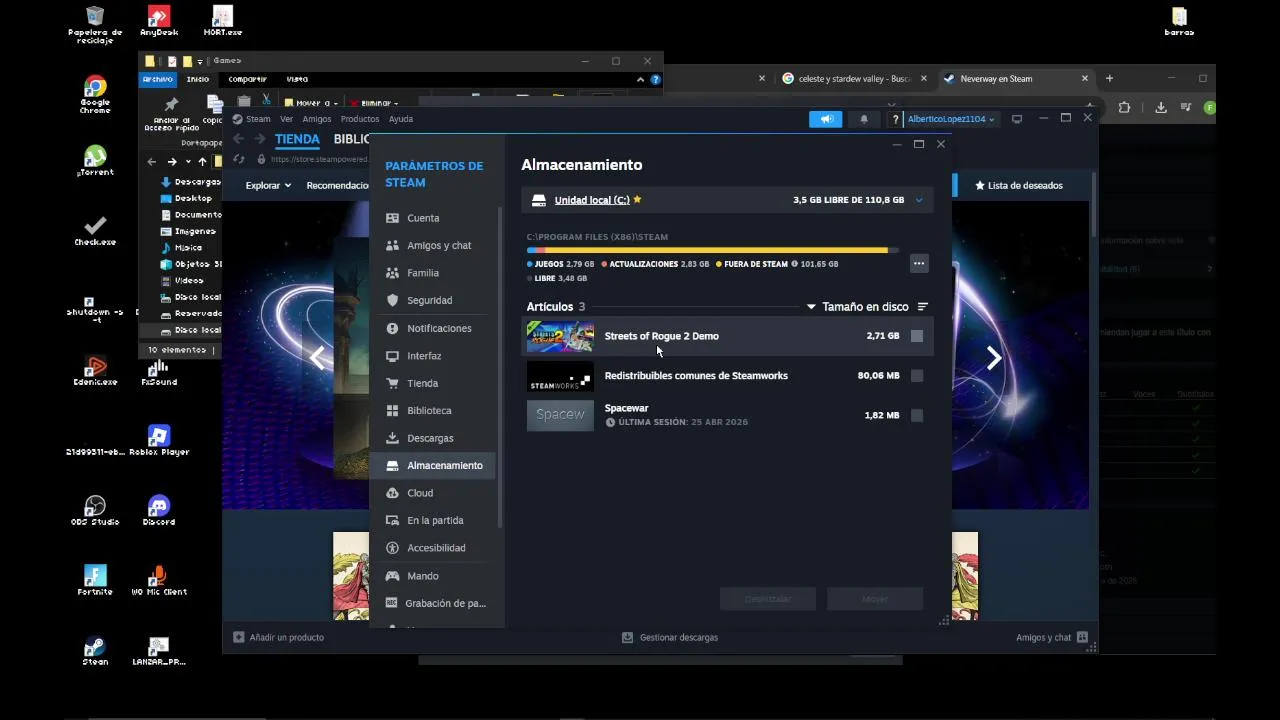1280x720 pixels.
Task: Open the Ayuda menu in Steam
Action: click(400, 119)
